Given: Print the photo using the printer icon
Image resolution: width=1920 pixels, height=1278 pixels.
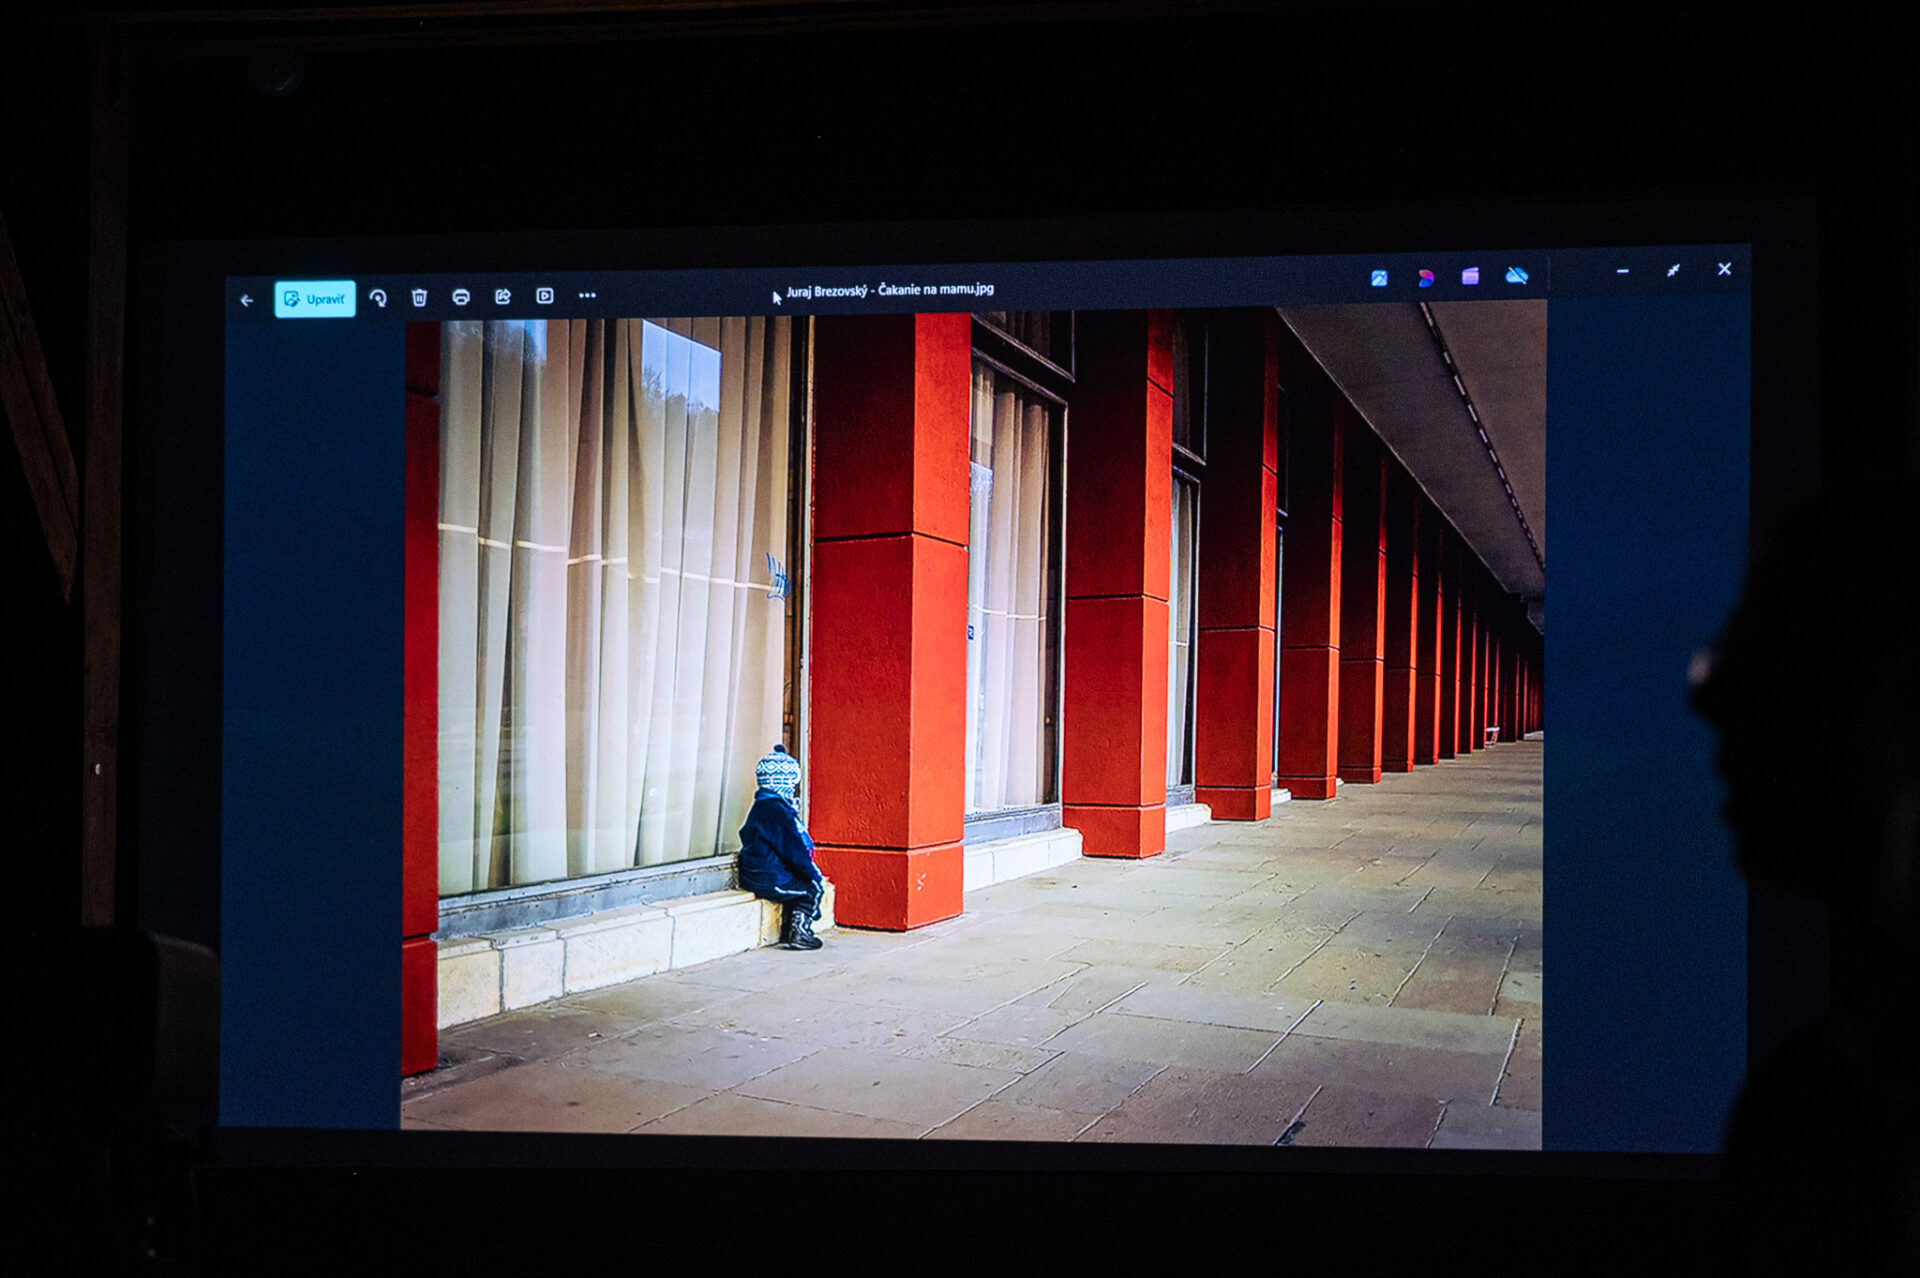Looking at the screenshot, I should 461,297.
